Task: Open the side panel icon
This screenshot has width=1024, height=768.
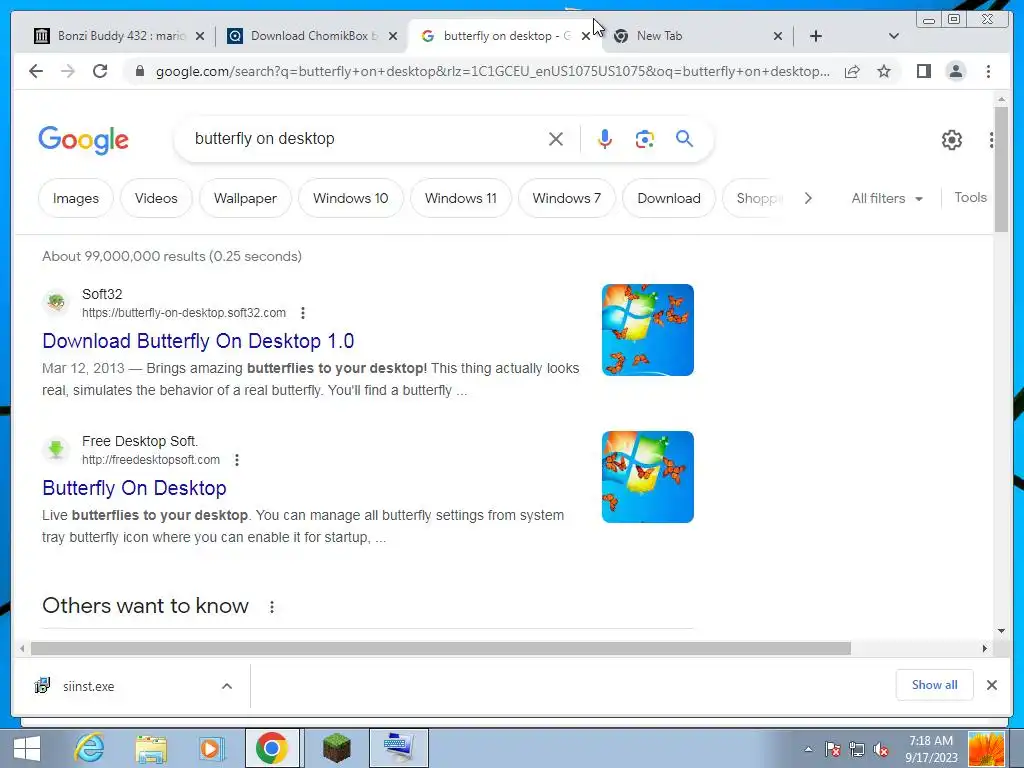Action: (923, 71)
